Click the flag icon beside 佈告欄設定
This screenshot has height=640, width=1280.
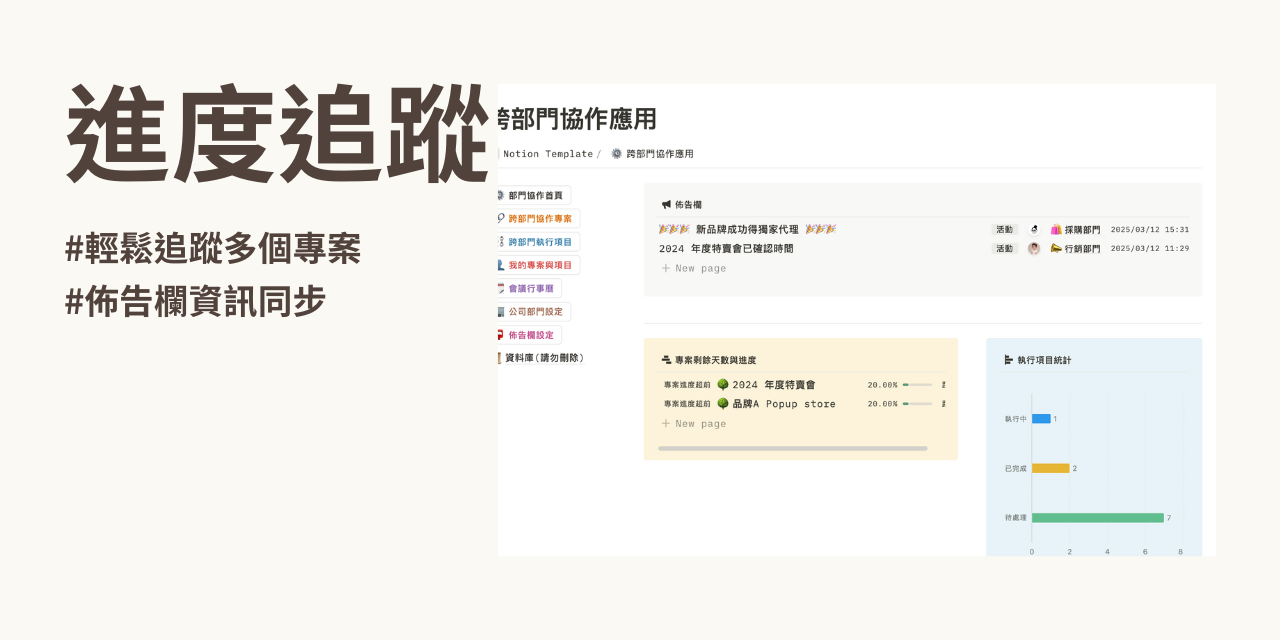tap(499, 334)
